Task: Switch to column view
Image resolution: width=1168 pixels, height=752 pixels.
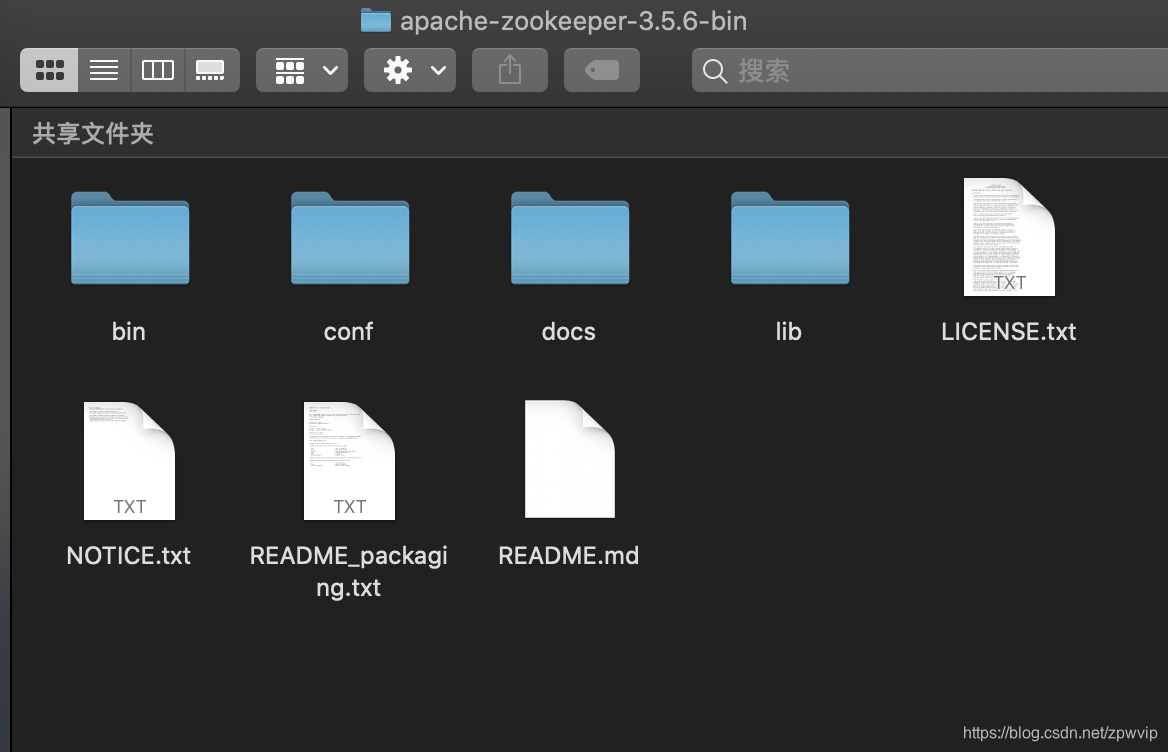Action: point(158,70)
